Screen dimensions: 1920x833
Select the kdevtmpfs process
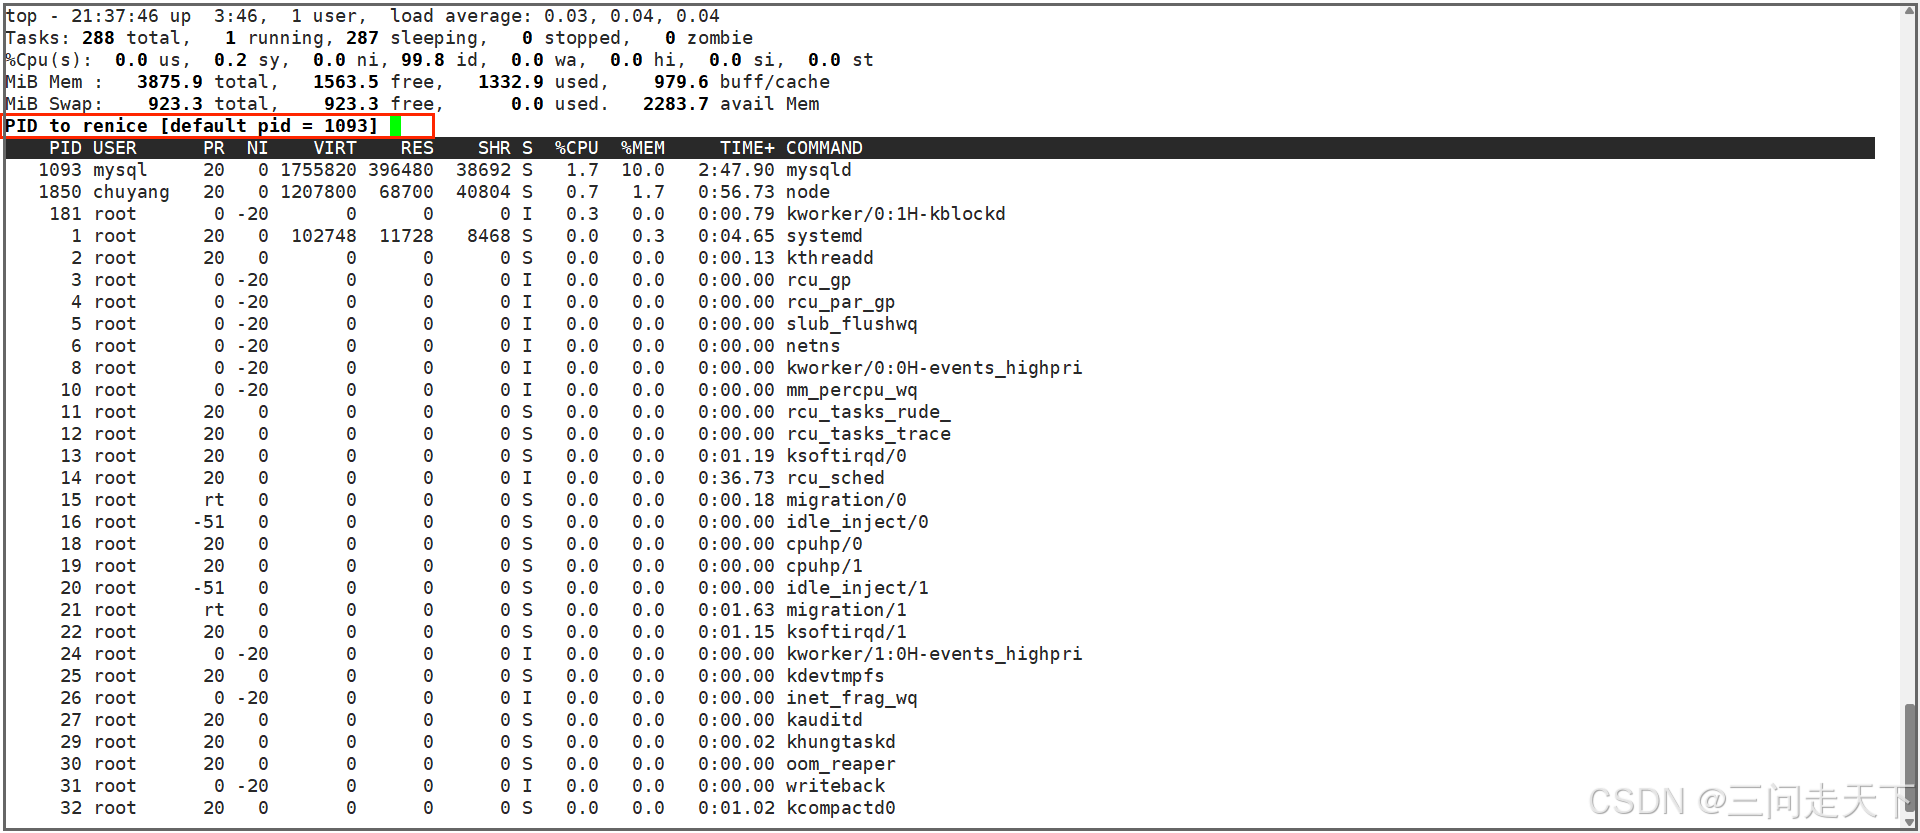835,676
